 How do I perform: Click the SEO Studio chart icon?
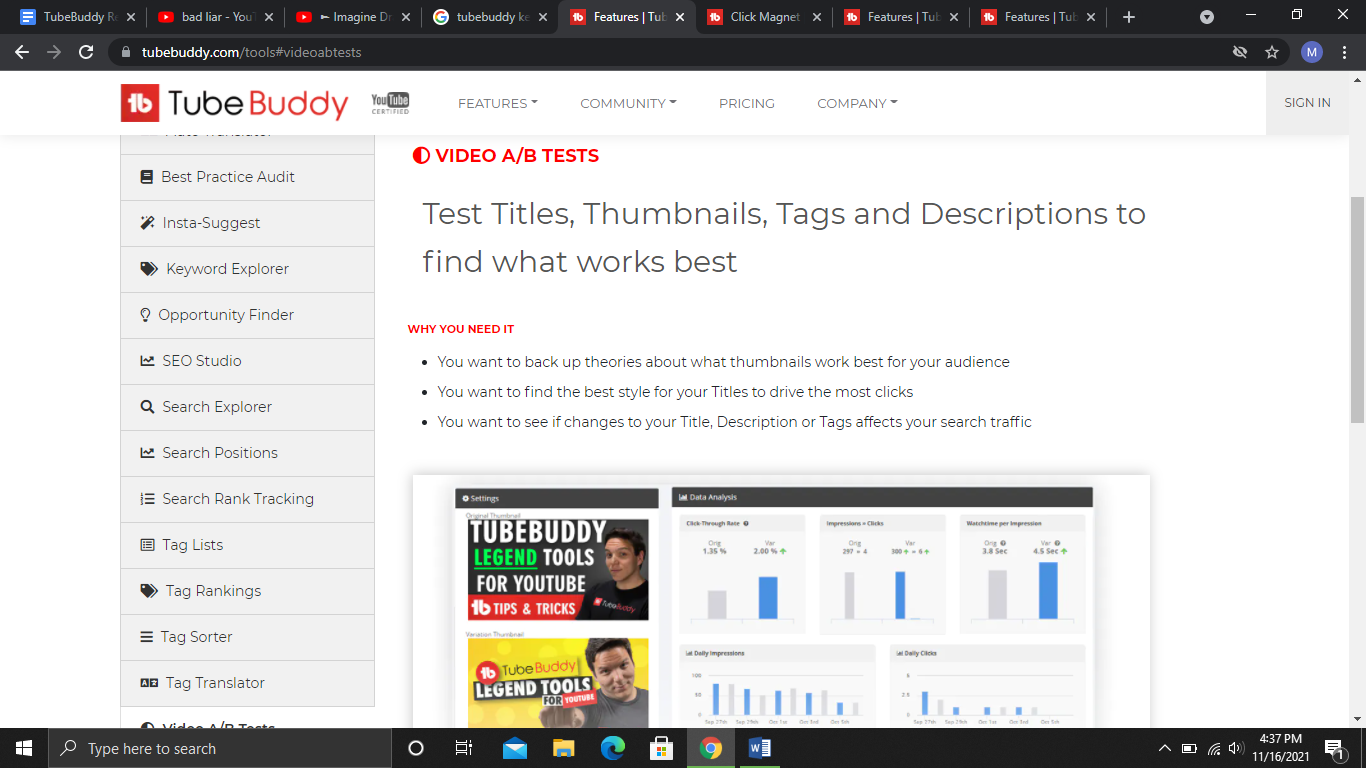coord(147,361)
